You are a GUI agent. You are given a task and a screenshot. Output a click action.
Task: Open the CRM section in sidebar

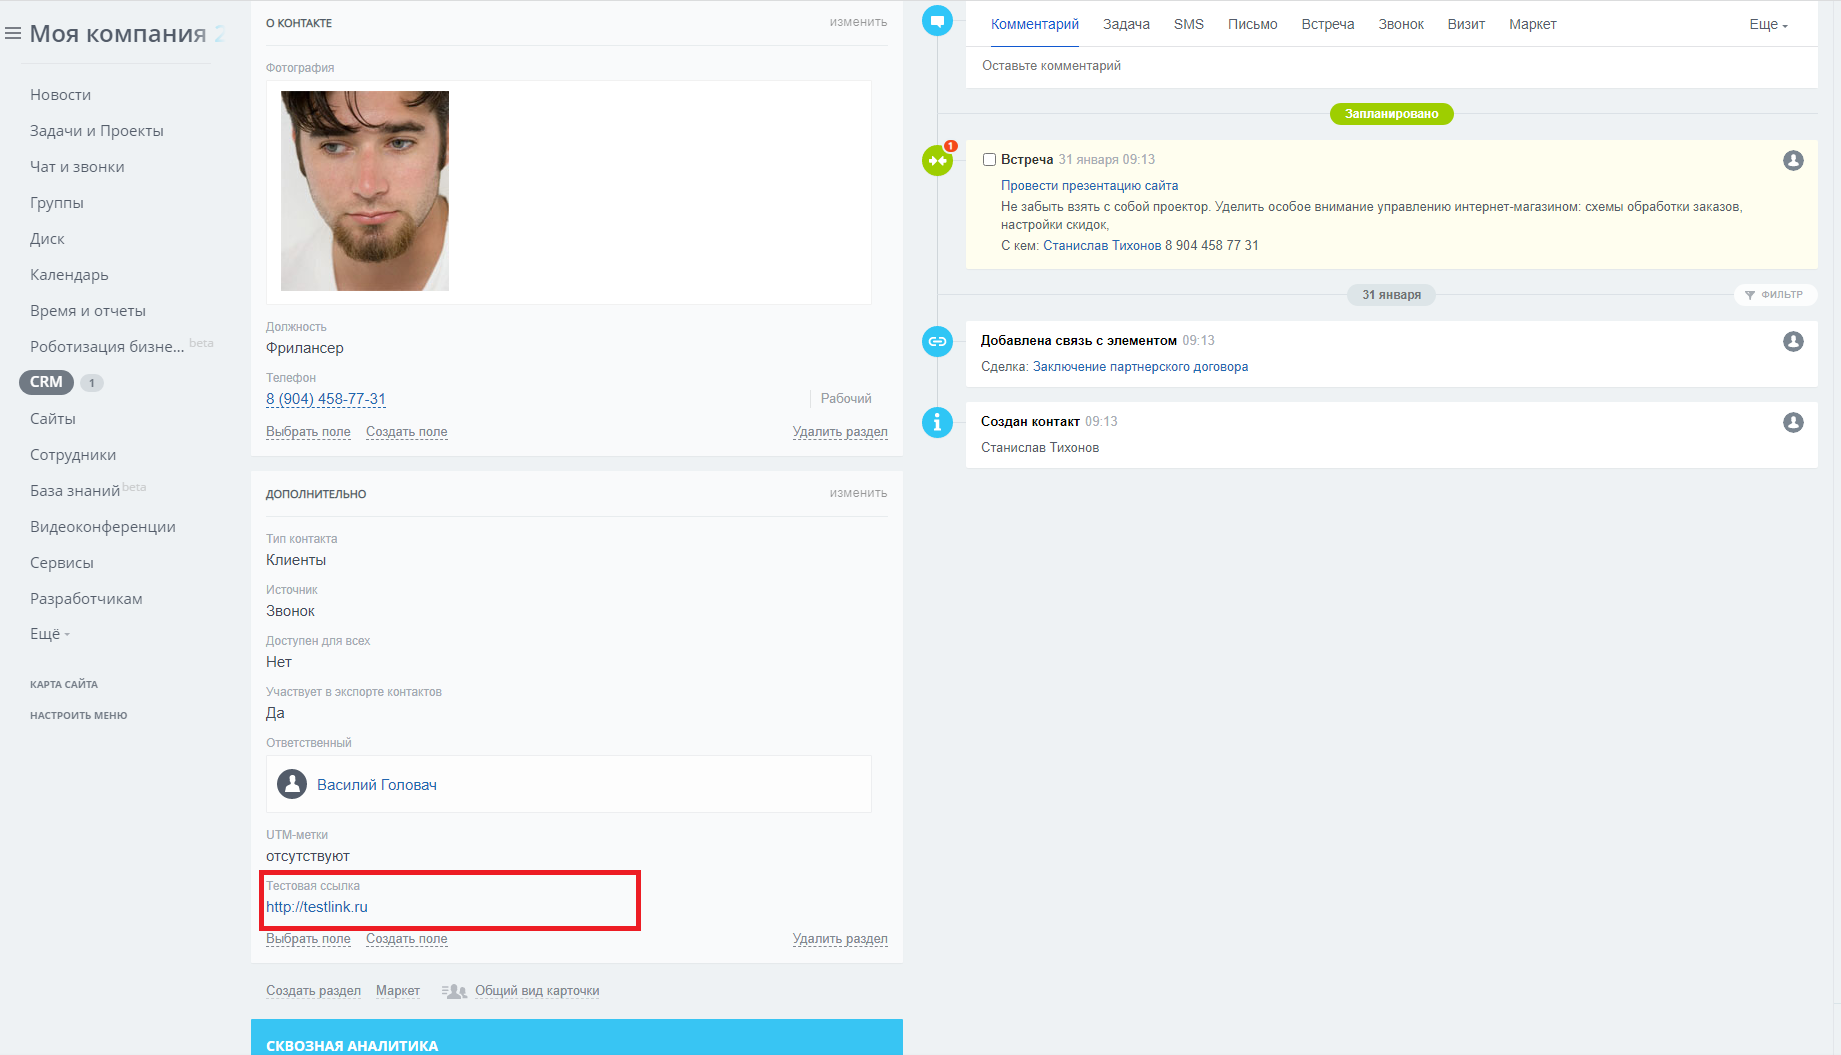(46, 382)
